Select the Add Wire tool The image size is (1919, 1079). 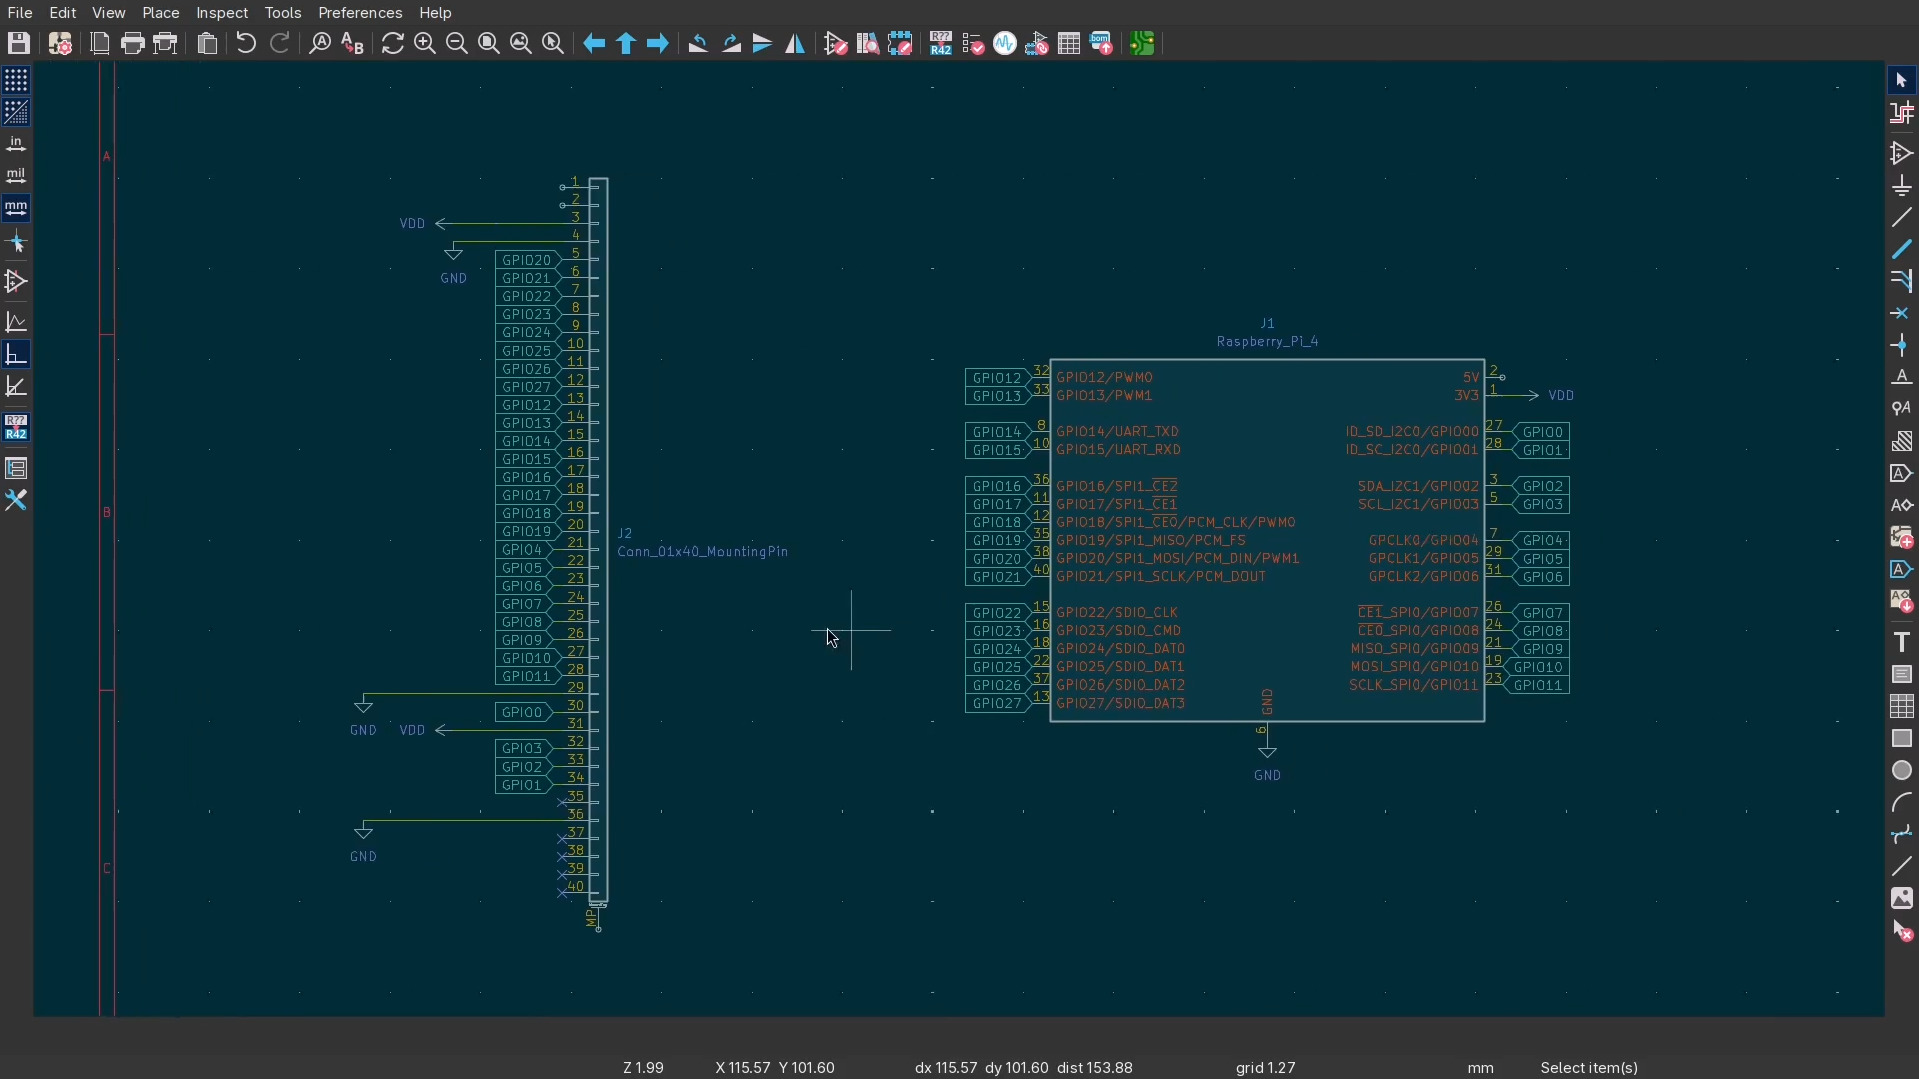[1902, 218]
